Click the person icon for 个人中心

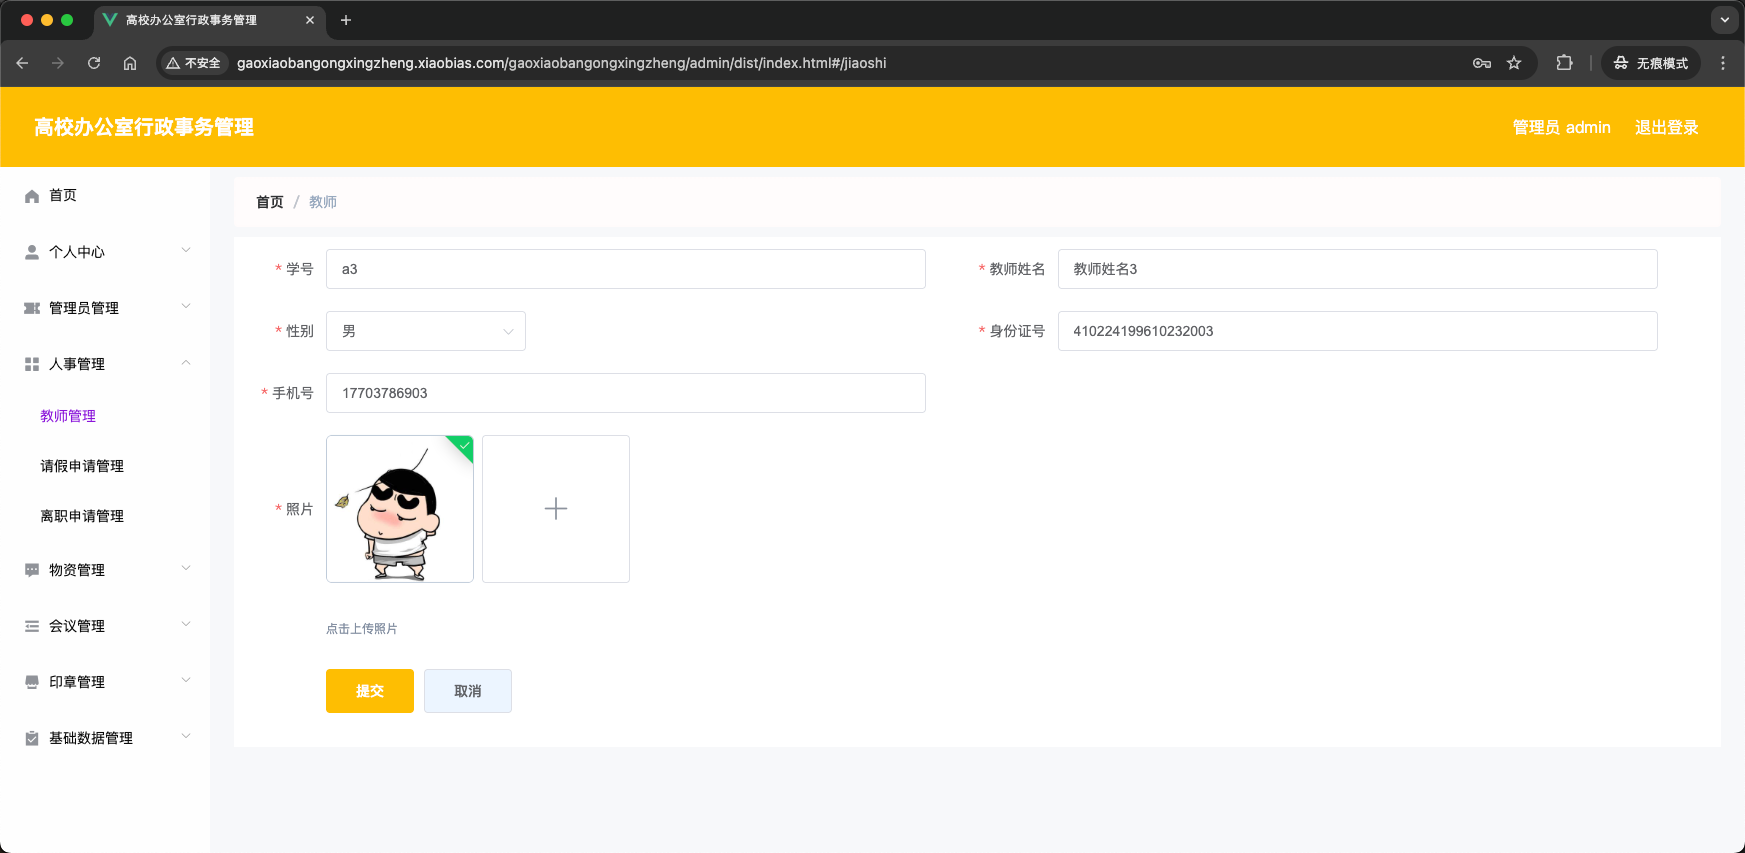point(32,252)
